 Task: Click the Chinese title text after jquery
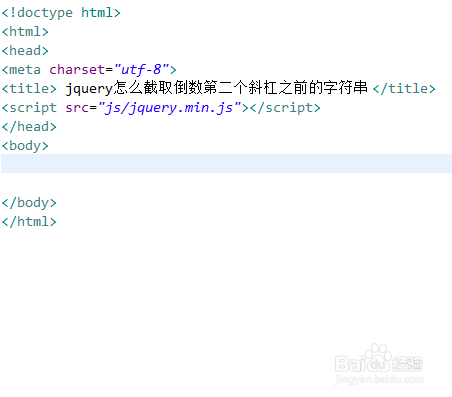(240, 88)
